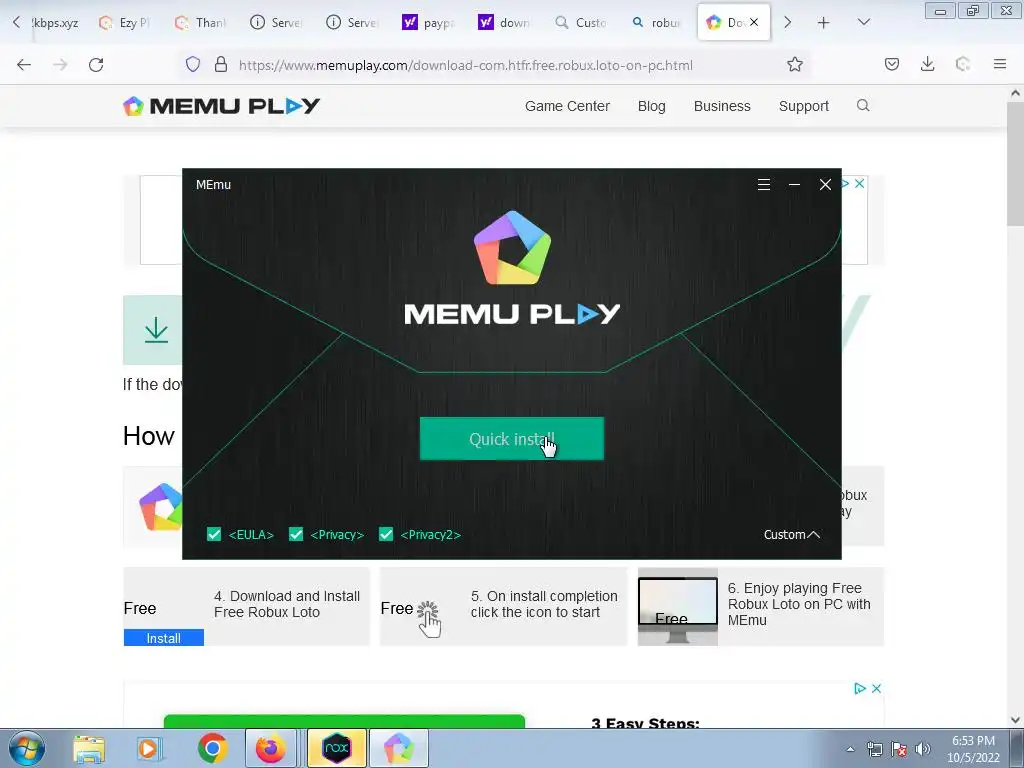
Task: Open Game Center in site navigation
Action: [567, 106]
